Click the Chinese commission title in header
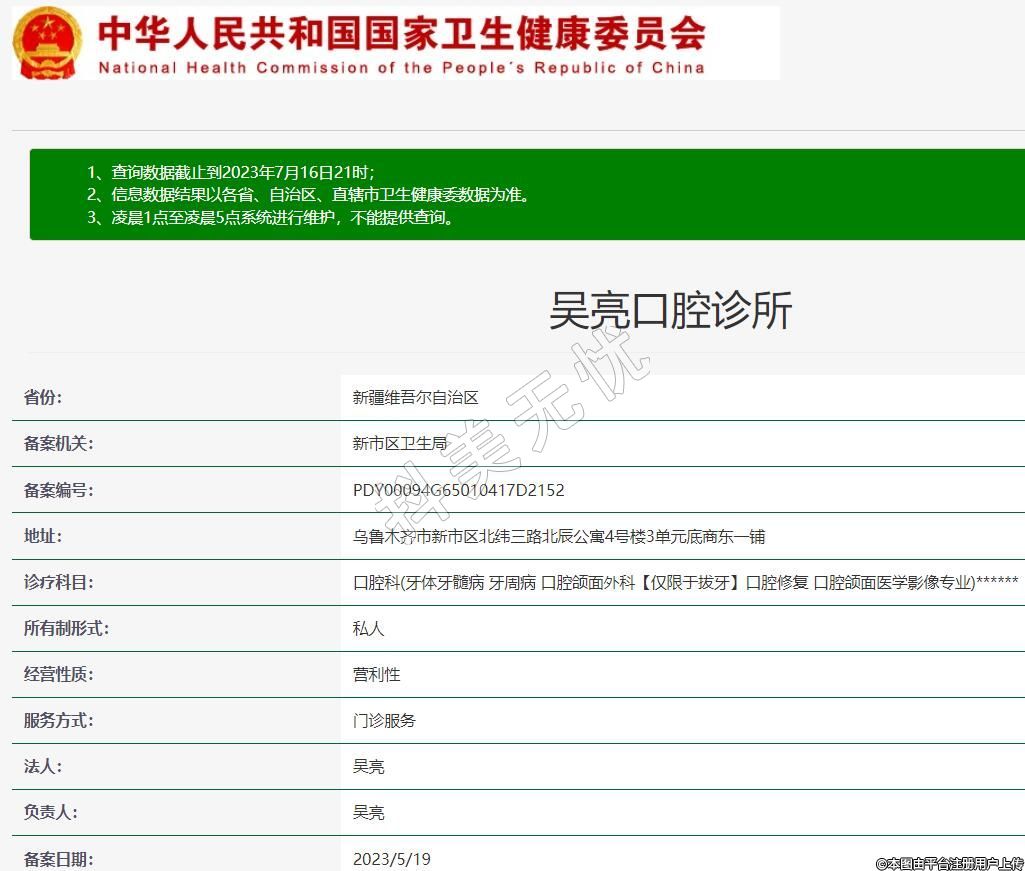This screenshot has width=1025, height=871. (401, 32)
